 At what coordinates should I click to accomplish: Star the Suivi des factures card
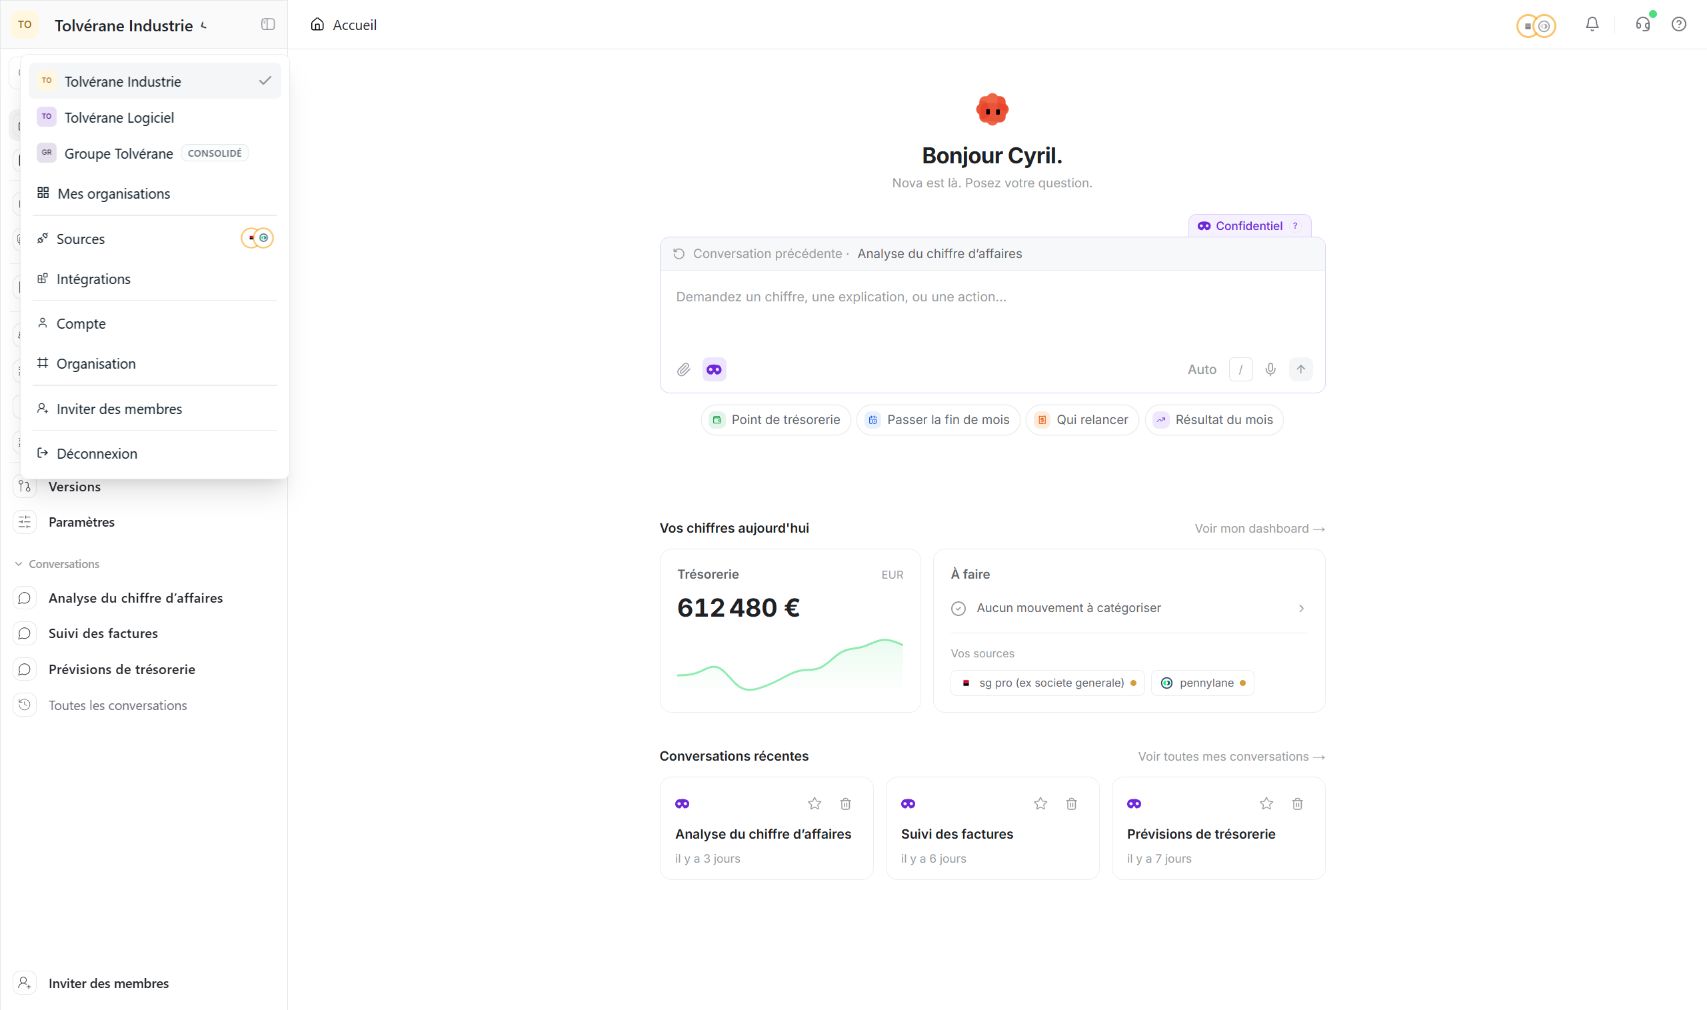(x=1040, y=804)
